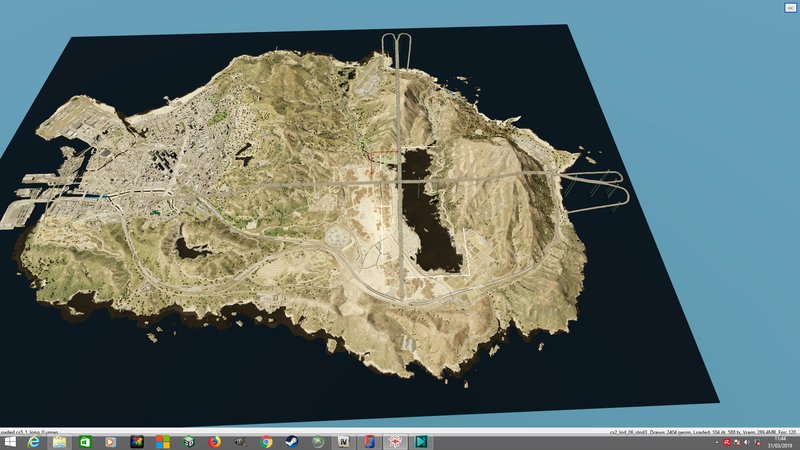
Task: Click the CC button at top right
Action: (x=790, y=8)
